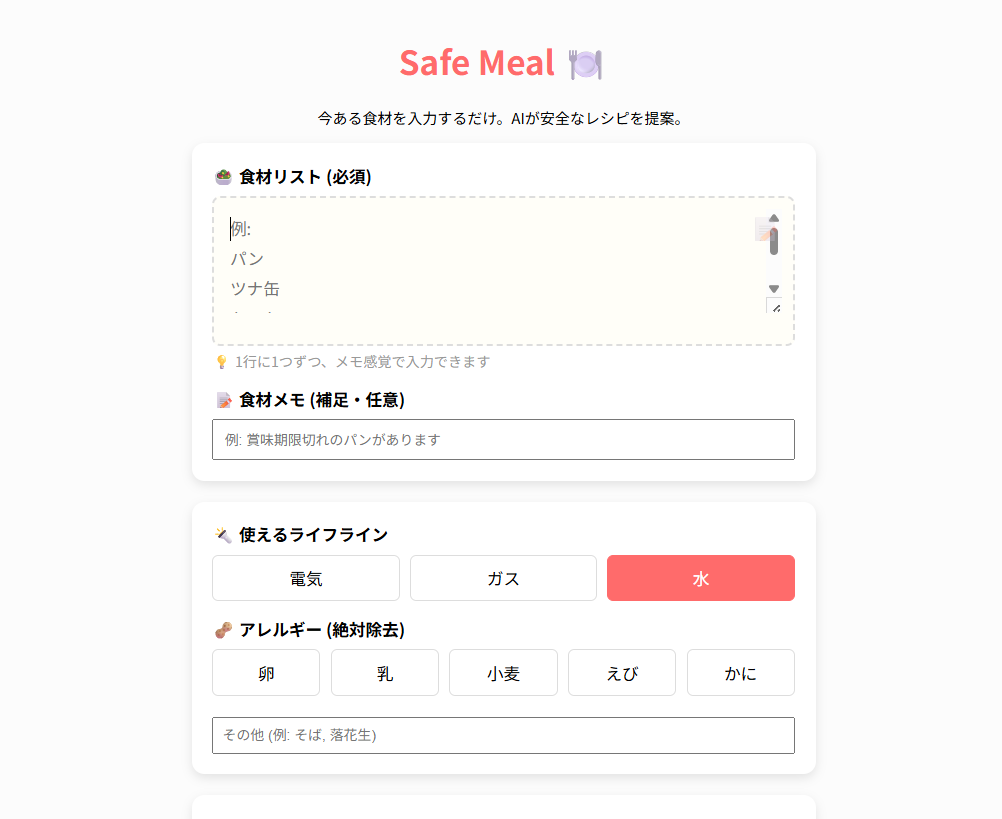Click the textarea resize handle icon
1002x819 pixels.
click(x=774, y=306)
